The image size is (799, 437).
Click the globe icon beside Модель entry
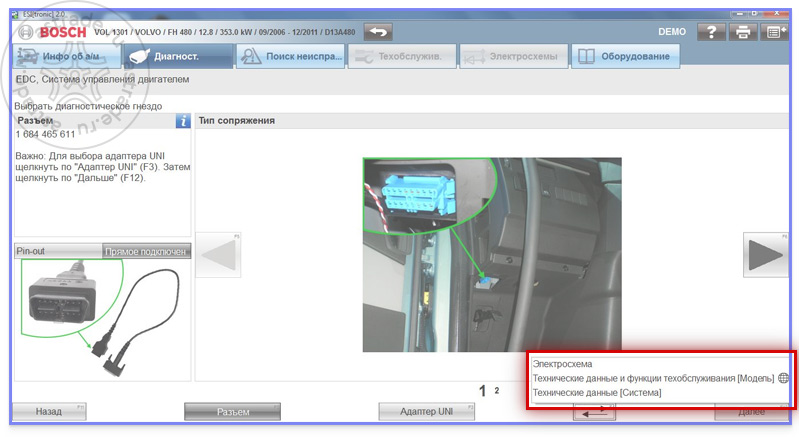tap(783, 378)
